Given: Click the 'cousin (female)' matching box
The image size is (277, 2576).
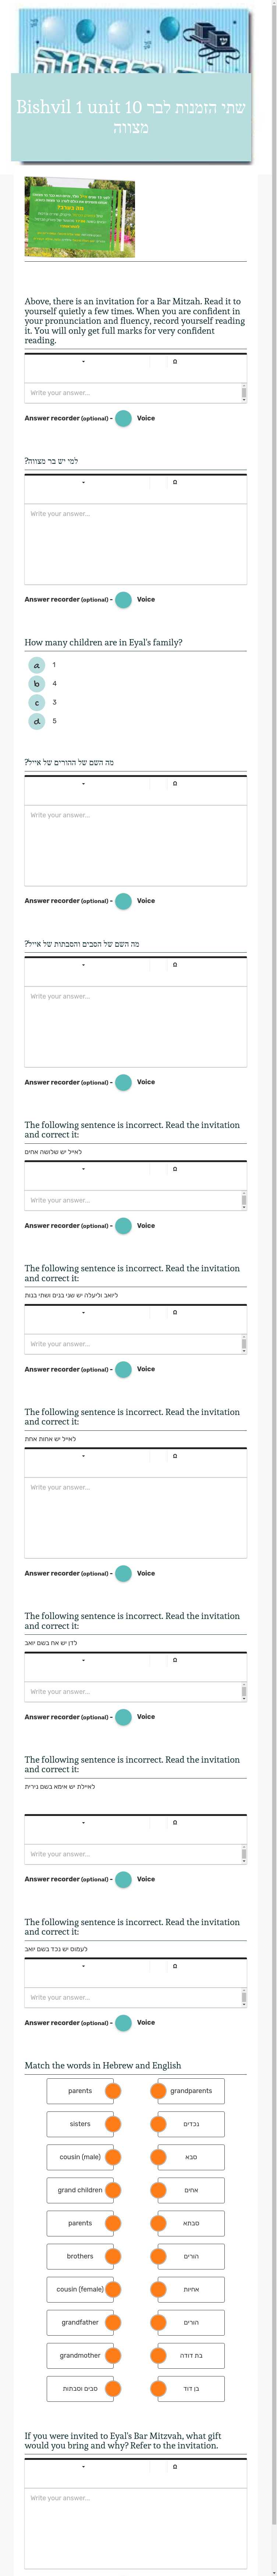Looking at the screenshot, I should point(80,2289).
